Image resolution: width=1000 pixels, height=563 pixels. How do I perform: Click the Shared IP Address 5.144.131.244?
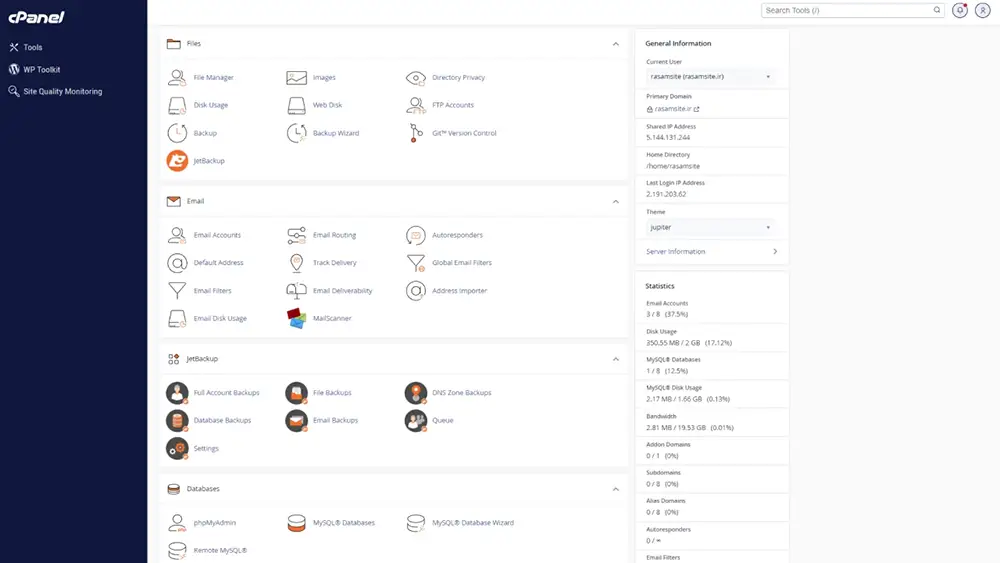pos(668,137)
